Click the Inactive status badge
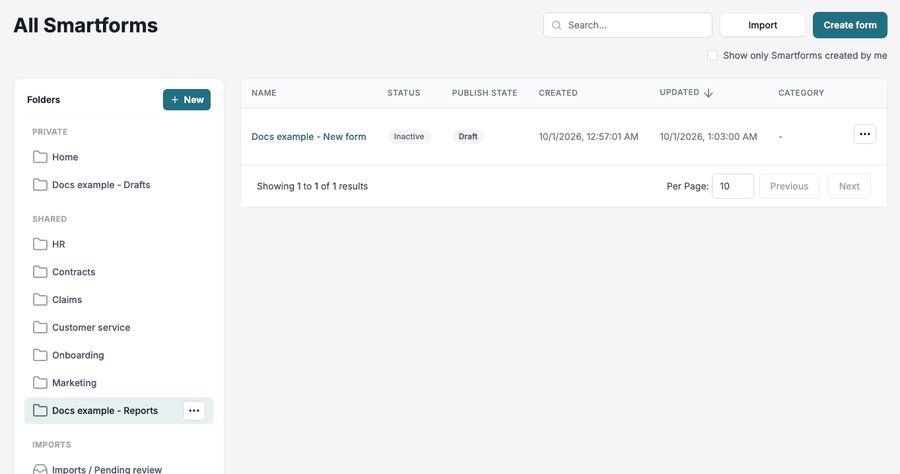This screenshot has width=900, height=474. 409,137
